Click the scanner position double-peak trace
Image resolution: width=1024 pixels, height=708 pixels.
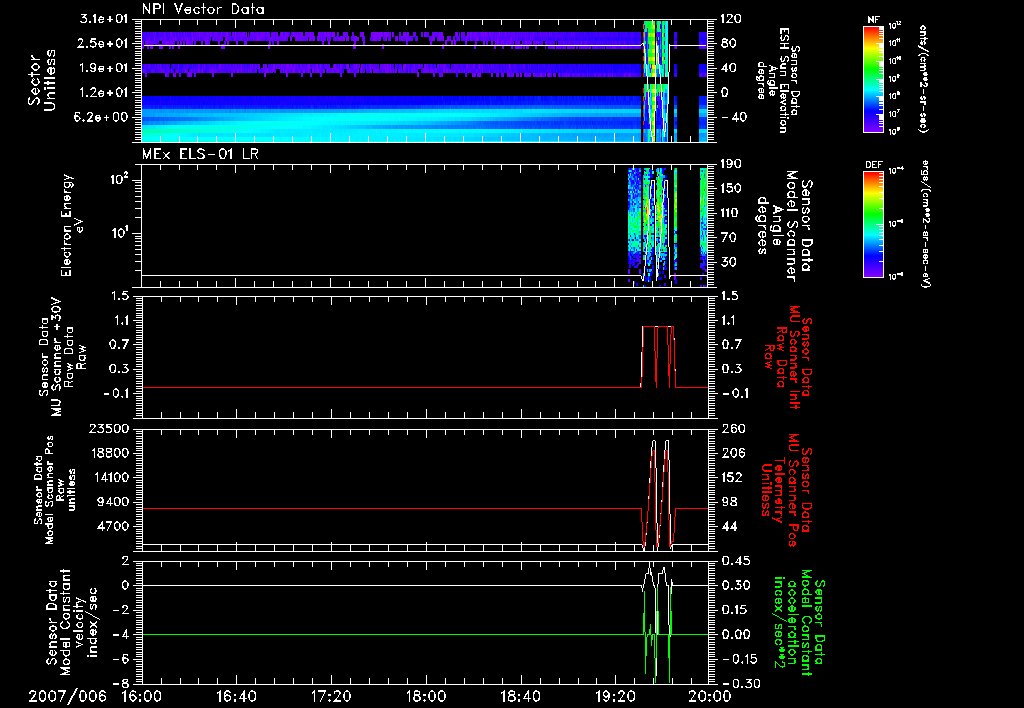click(x=657, y=493)
